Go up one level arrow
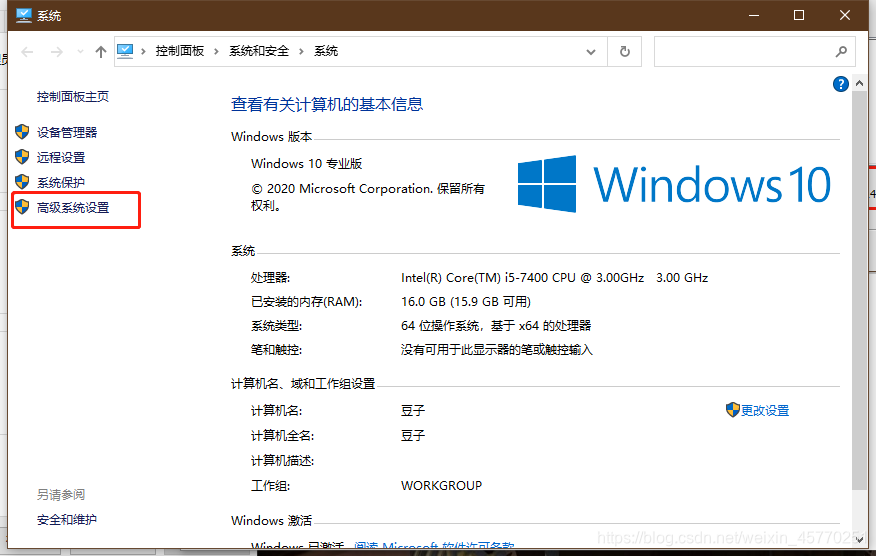This screenshot has height=556, width=876. pyautogui.click(x=101, y=52)
